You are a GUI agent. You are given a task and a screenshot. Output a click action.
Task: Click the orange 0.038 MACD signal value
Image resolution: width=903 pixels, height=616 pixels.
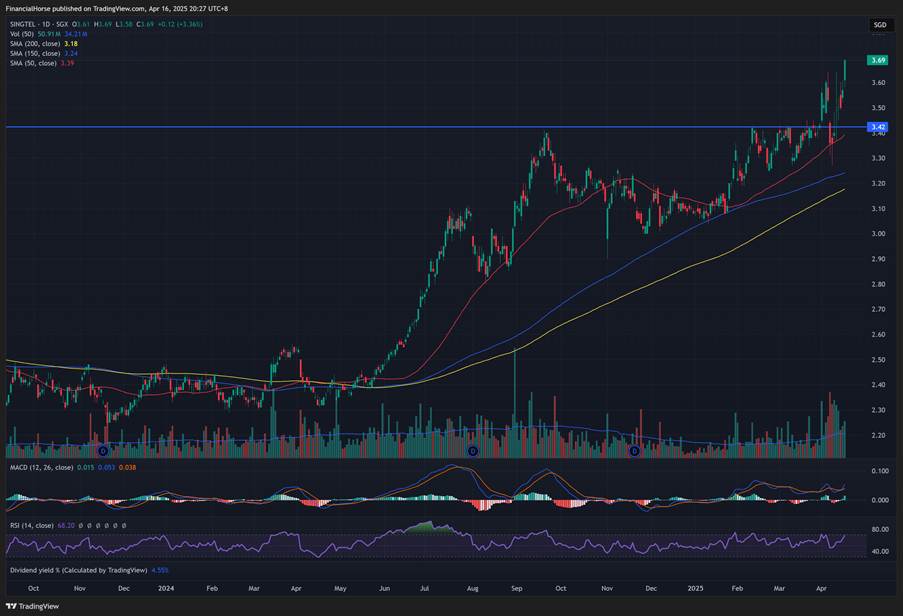[127, 467]
